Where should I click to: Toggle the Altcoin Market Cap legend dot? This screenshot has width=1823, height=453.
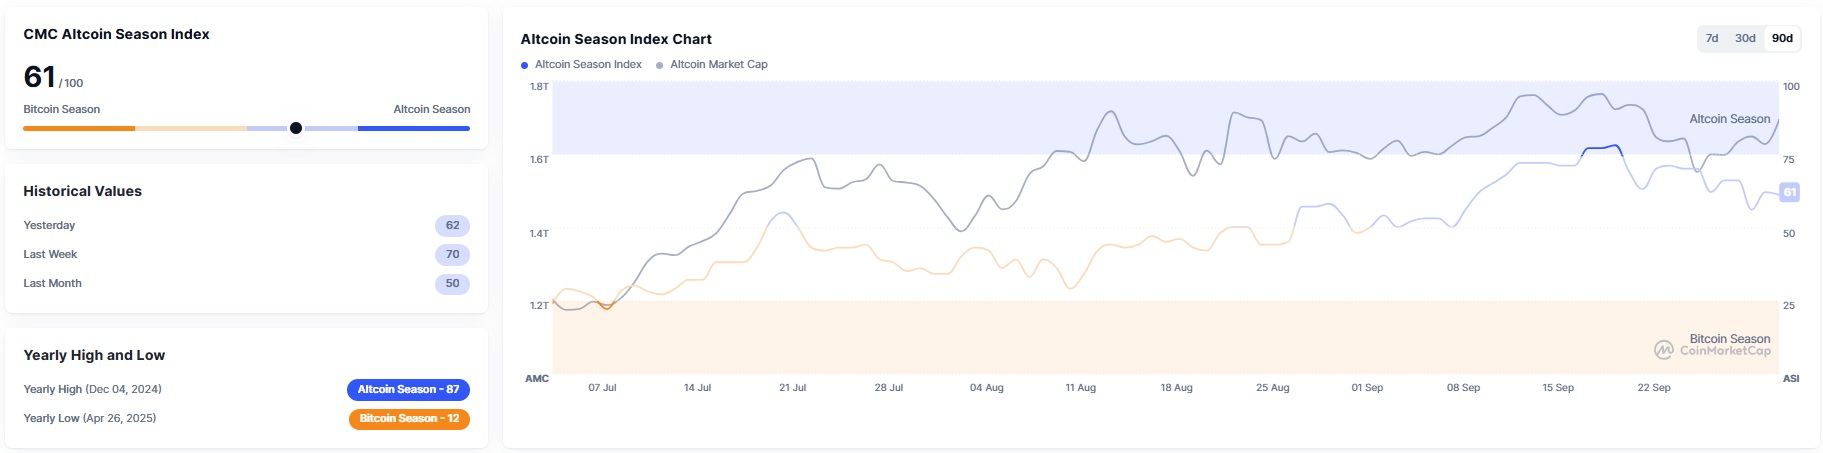click(x=660, y=65)
